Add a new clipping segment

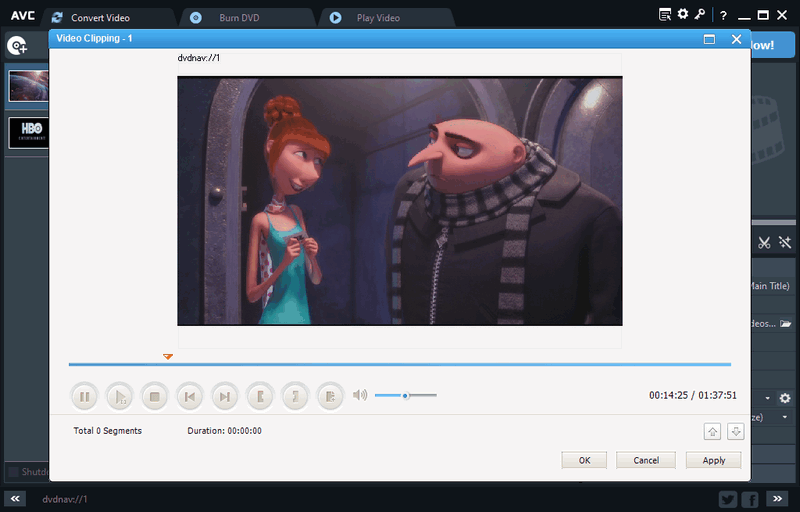coord(331,396)
